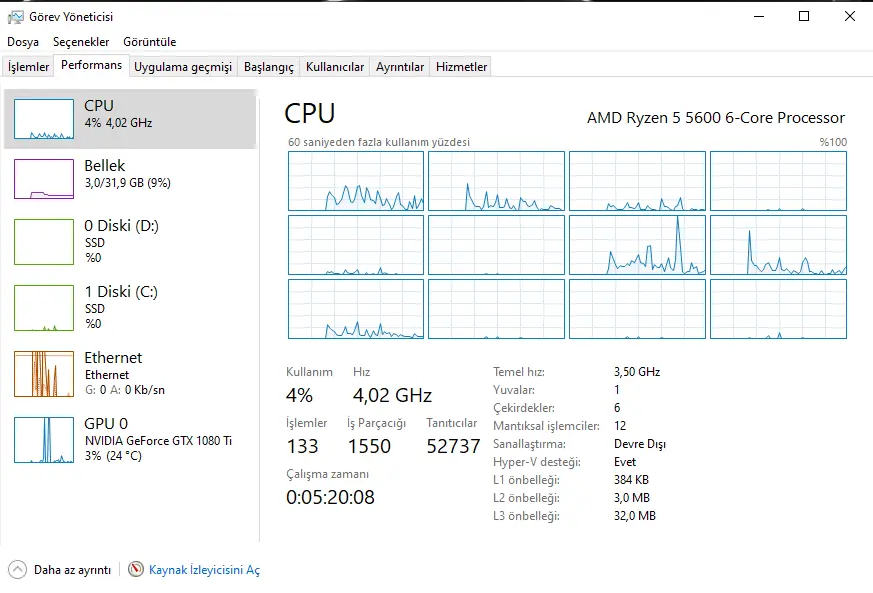Switch to the Başlangıç tab
The height and width of the screenshot is (593, 873).
269,67
